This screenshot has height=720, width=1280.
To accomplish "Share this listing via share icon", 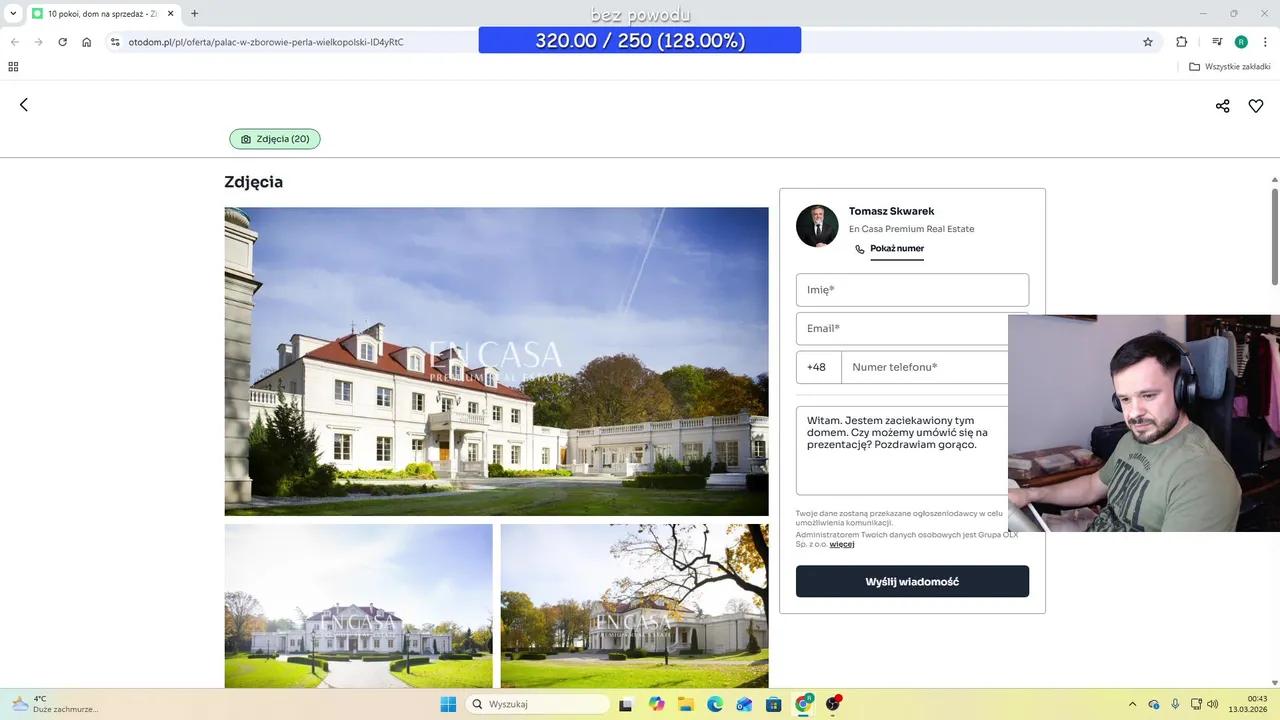I will 1222,106.
